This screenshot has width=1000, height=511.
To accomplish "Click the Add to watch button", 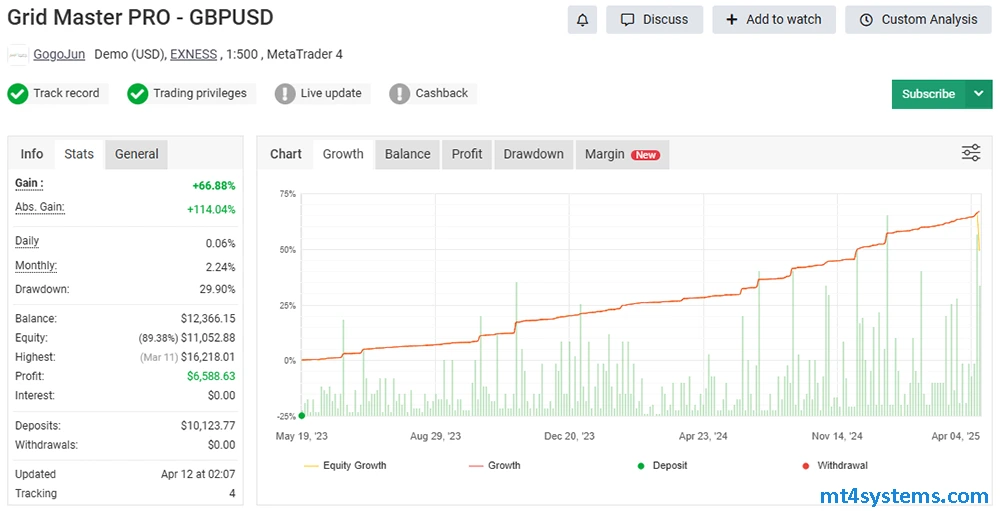I will coord(773,20).
